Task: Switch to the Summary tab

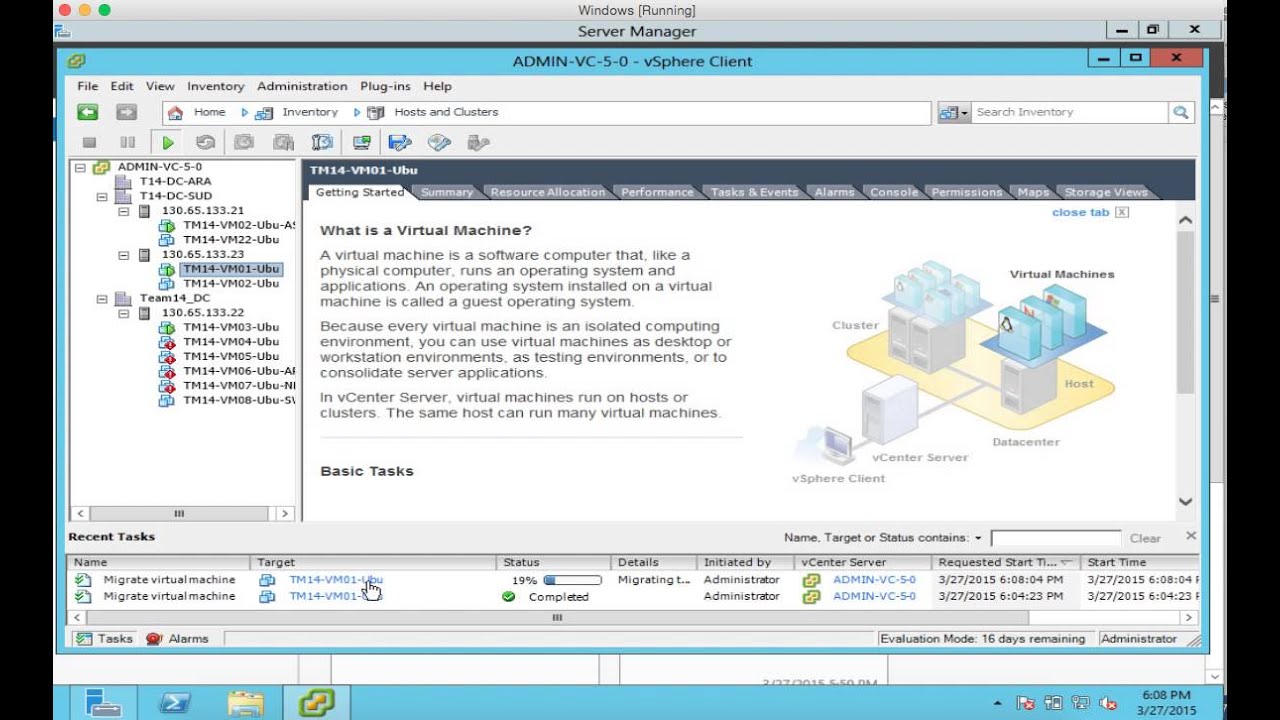Action: (x=446, y=192)
